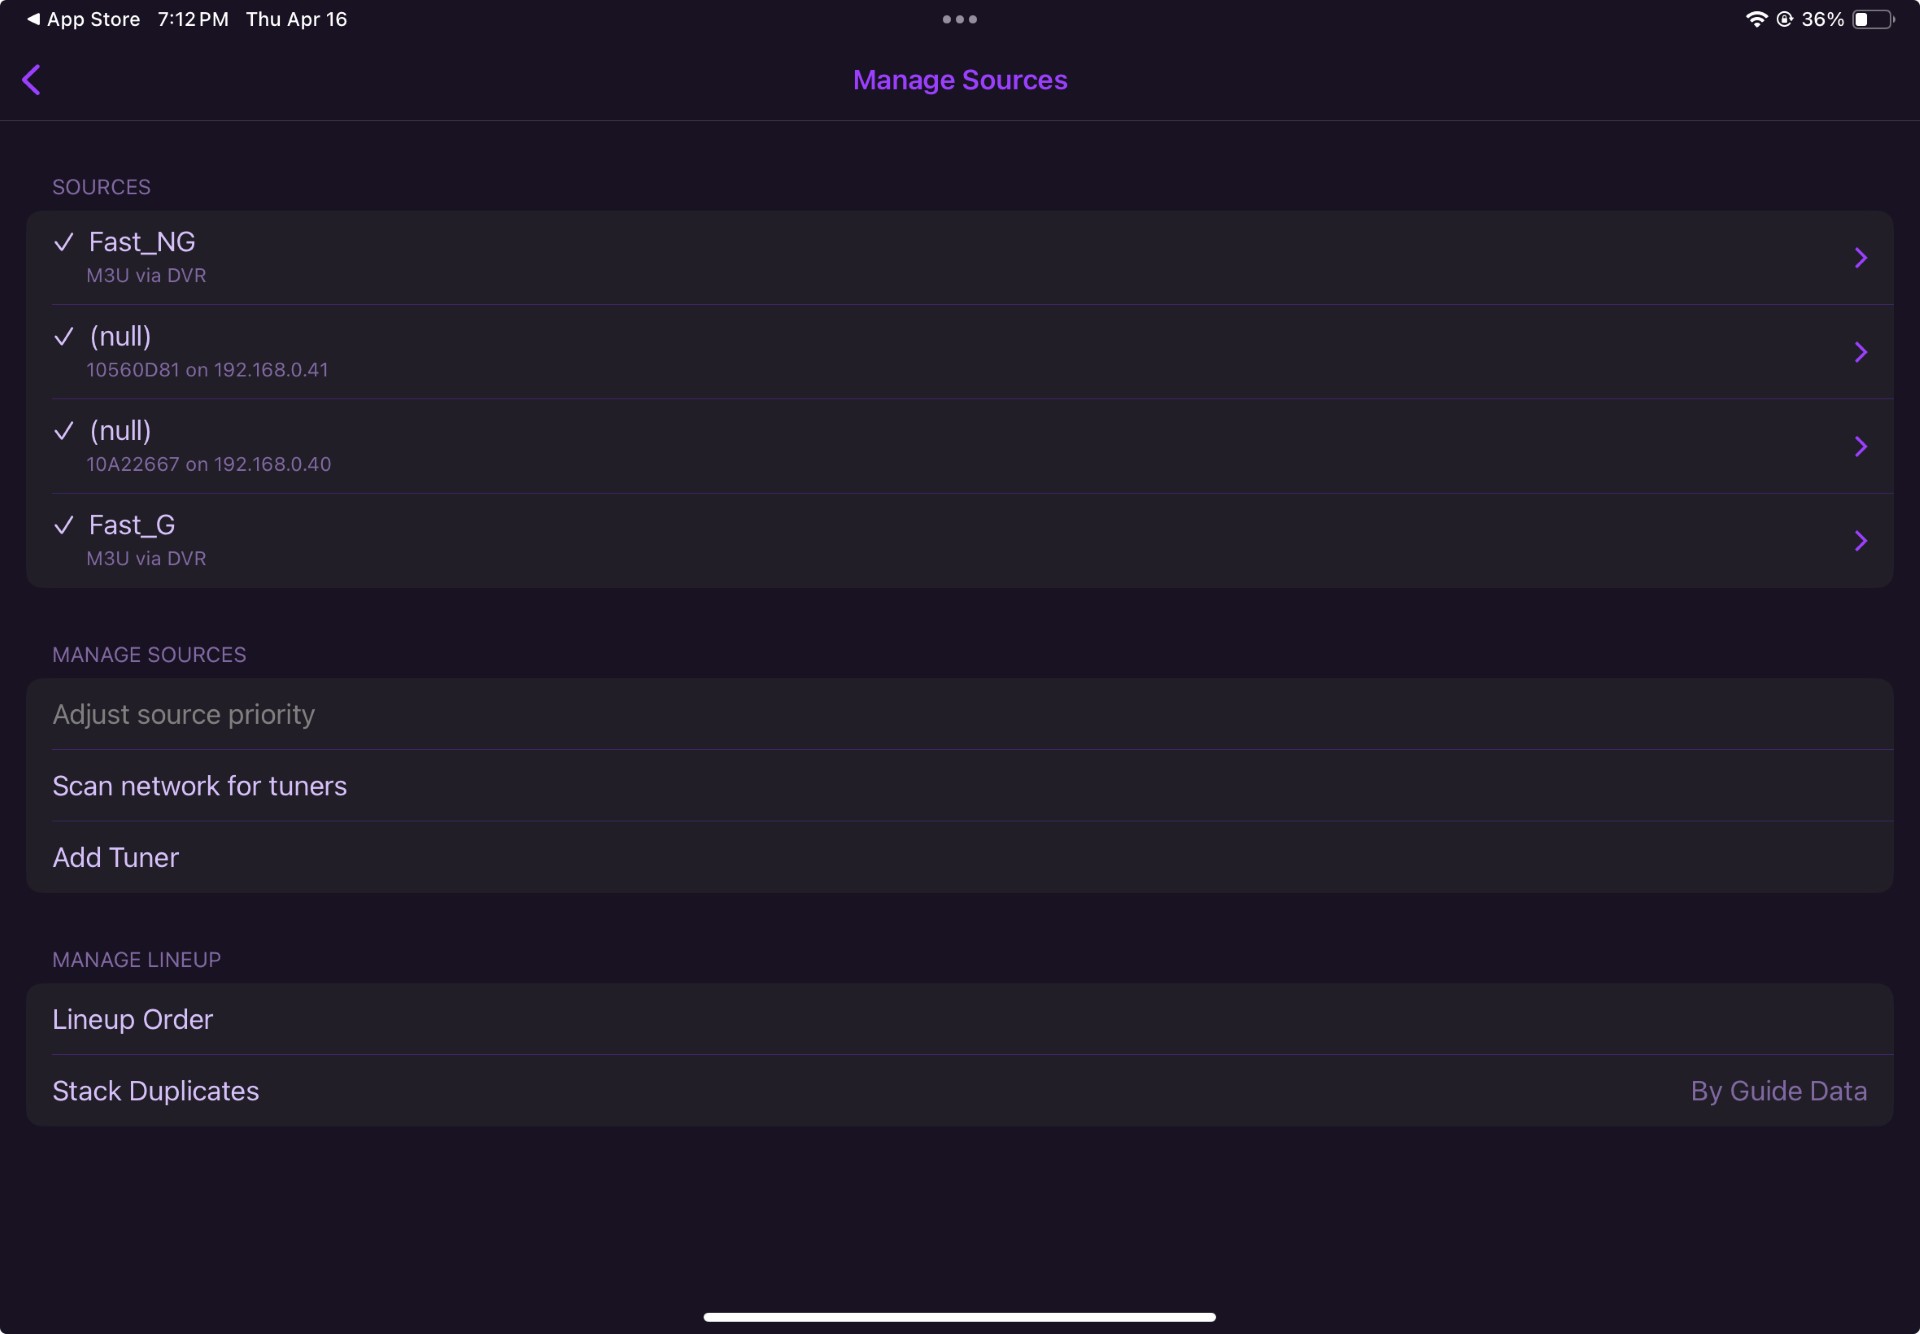Tap Scan network for tuners

pyautogui.click(x=200, y=786)
